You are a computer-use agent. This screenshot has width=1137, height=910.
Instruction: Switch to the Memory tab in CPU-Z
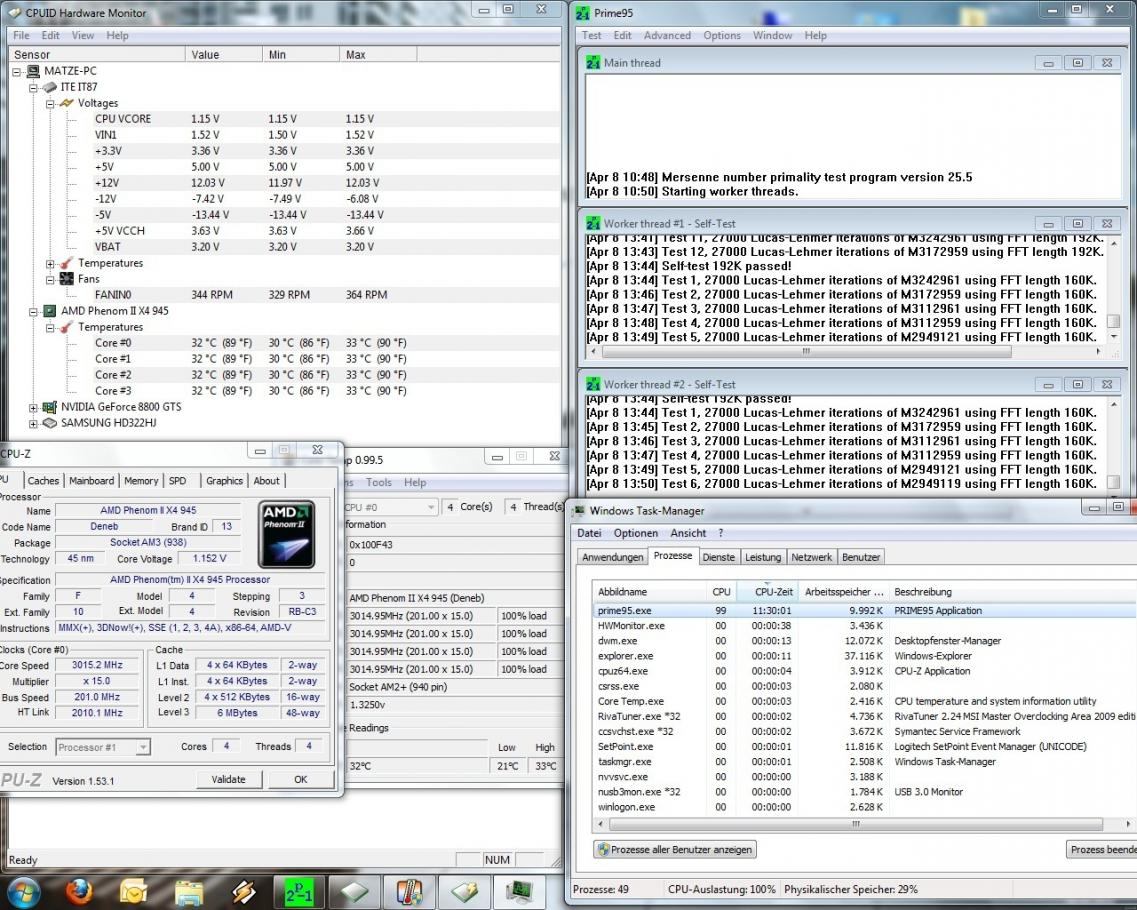point(141,481)
